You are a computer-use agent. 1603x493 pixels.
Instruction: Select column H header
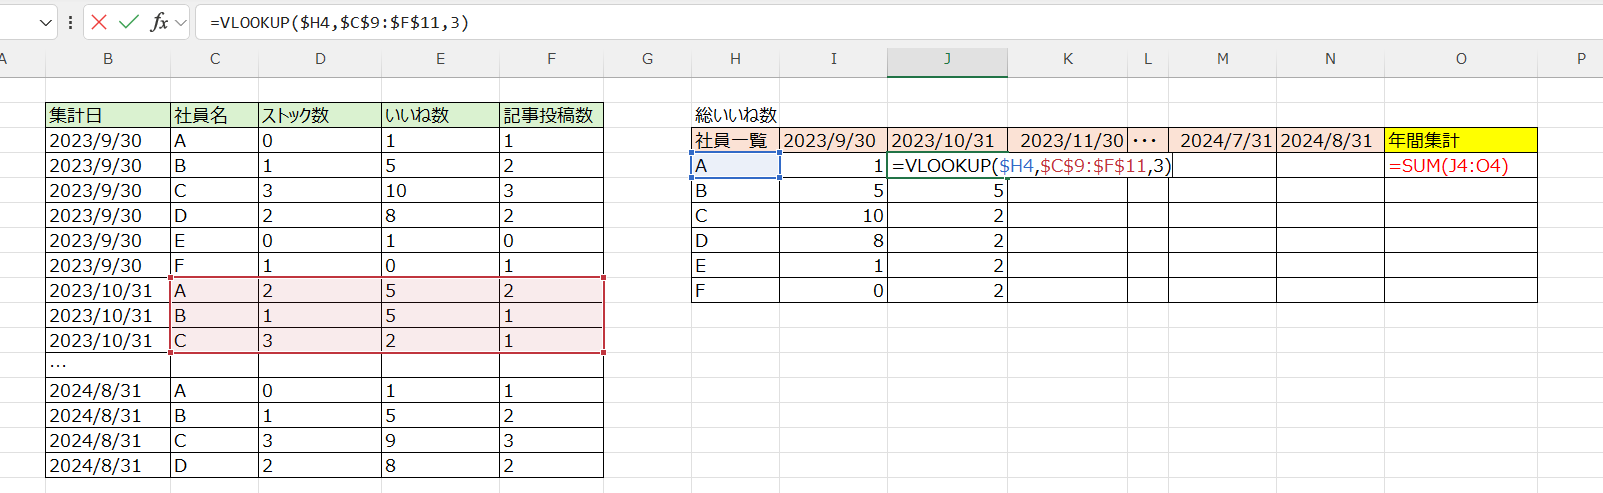[x=735, y=59]
